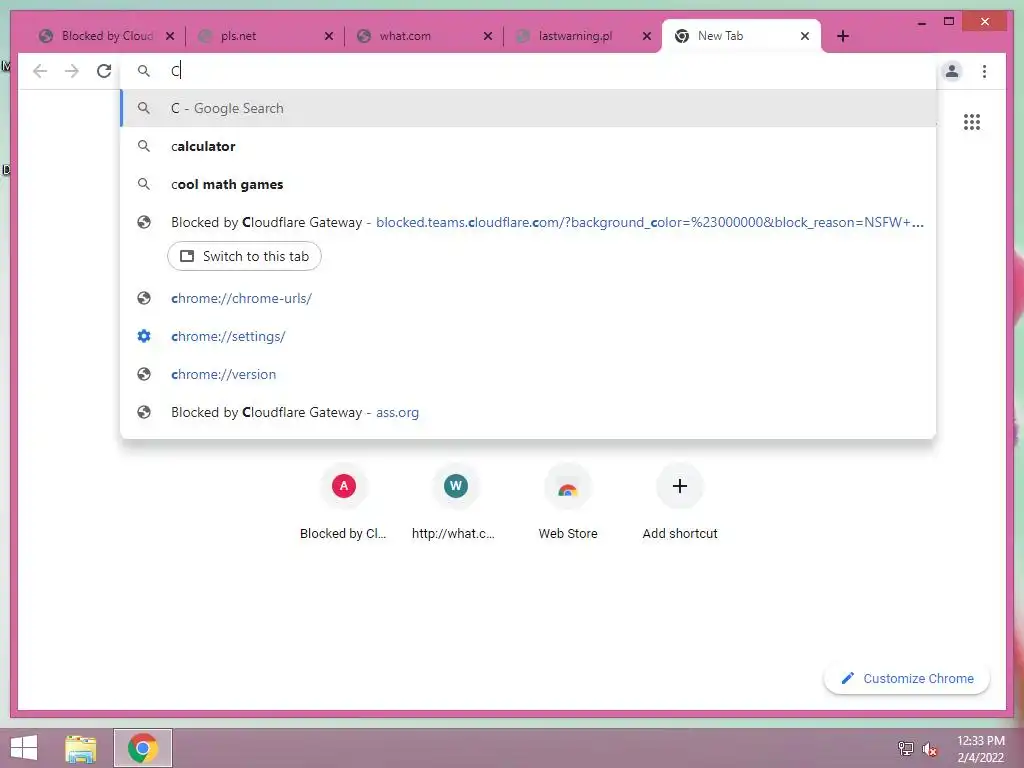Viewport: 1024px width, 768px height.
Task: Click into the address bar text field
Action: [x=529, y=71]
